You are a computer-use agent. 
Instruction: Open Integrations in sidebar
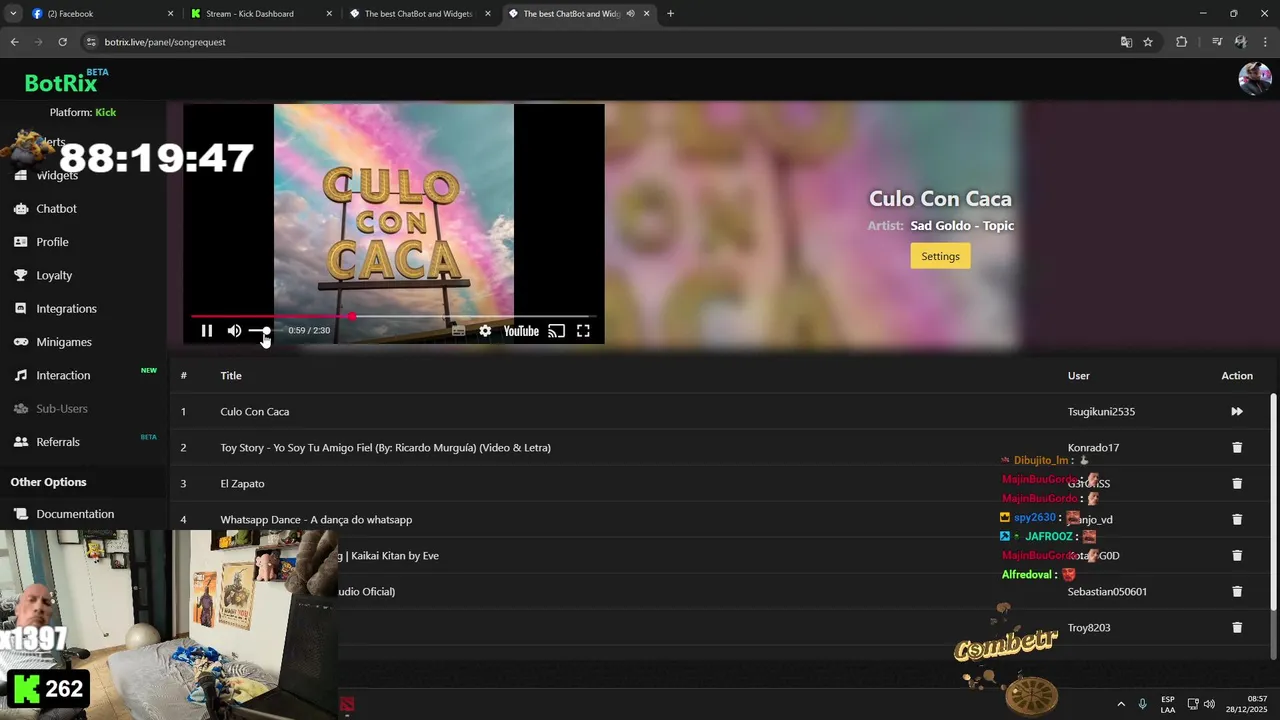coord(66,309)
